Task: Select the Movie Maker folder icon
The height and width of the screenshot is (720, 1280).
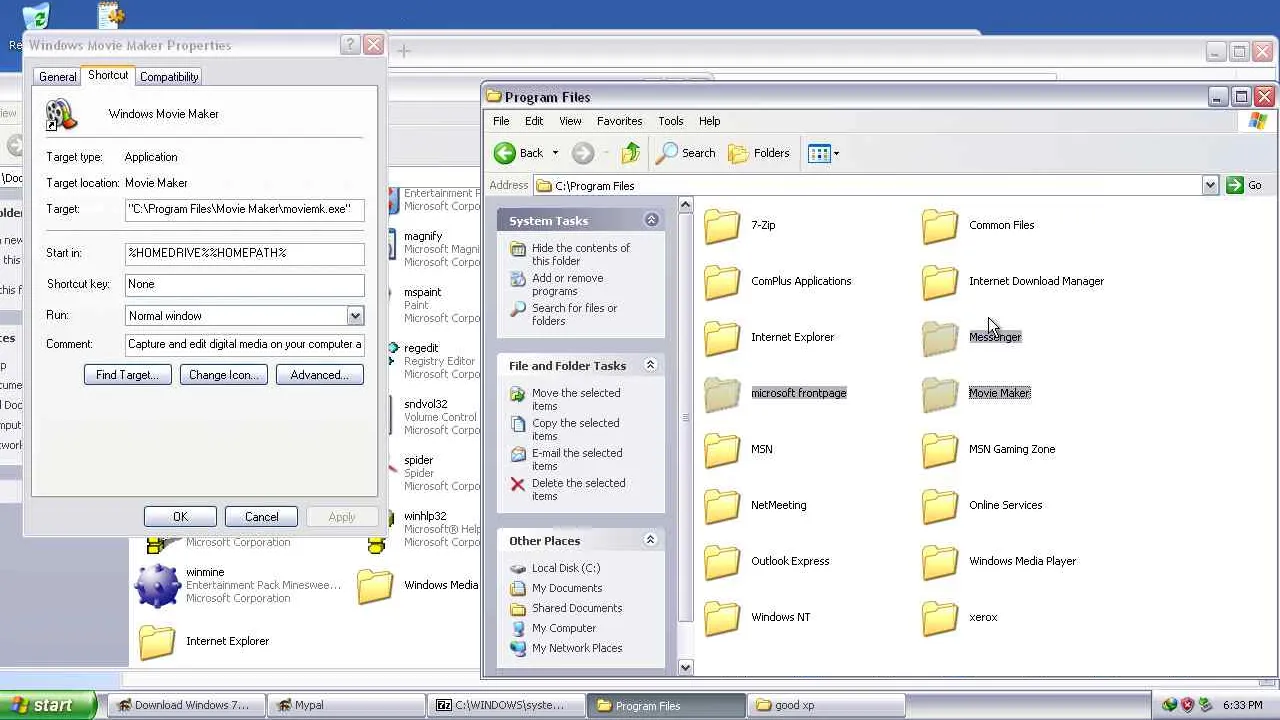Action: coord(940,394)
